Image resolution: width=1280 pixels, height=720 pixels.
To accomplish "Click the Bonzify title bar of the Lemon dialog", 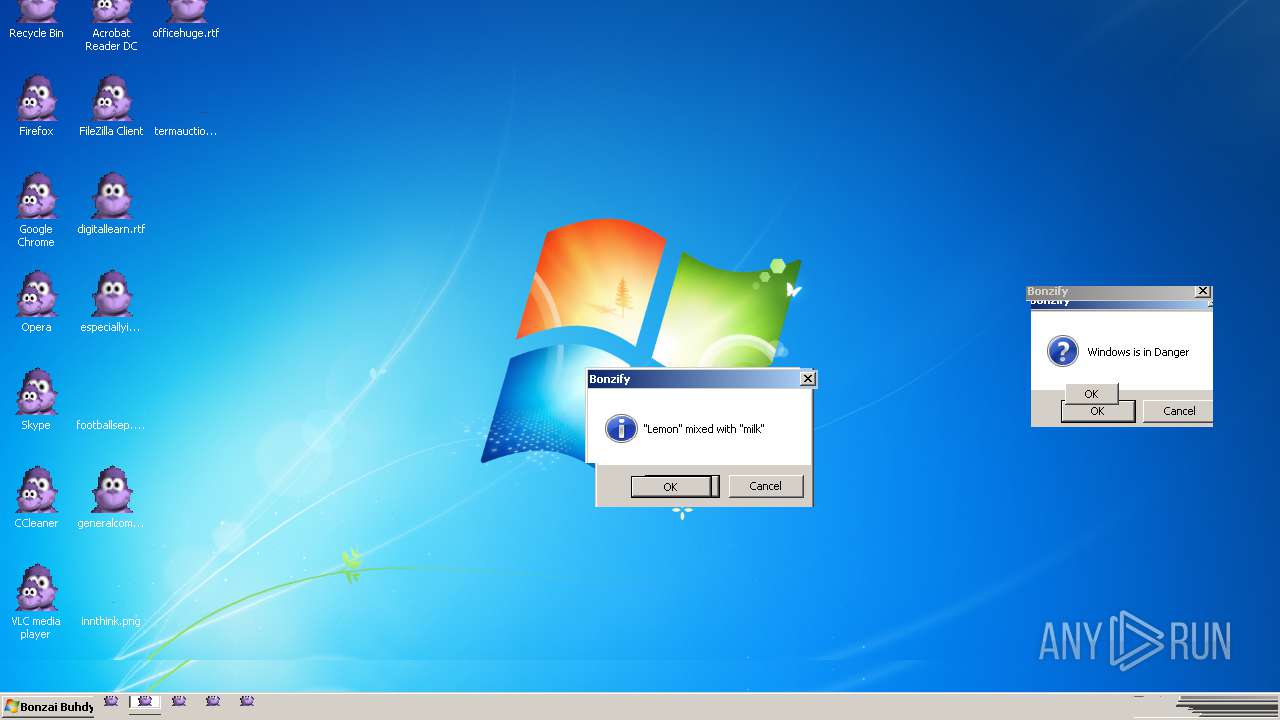I will click(694, 379).
